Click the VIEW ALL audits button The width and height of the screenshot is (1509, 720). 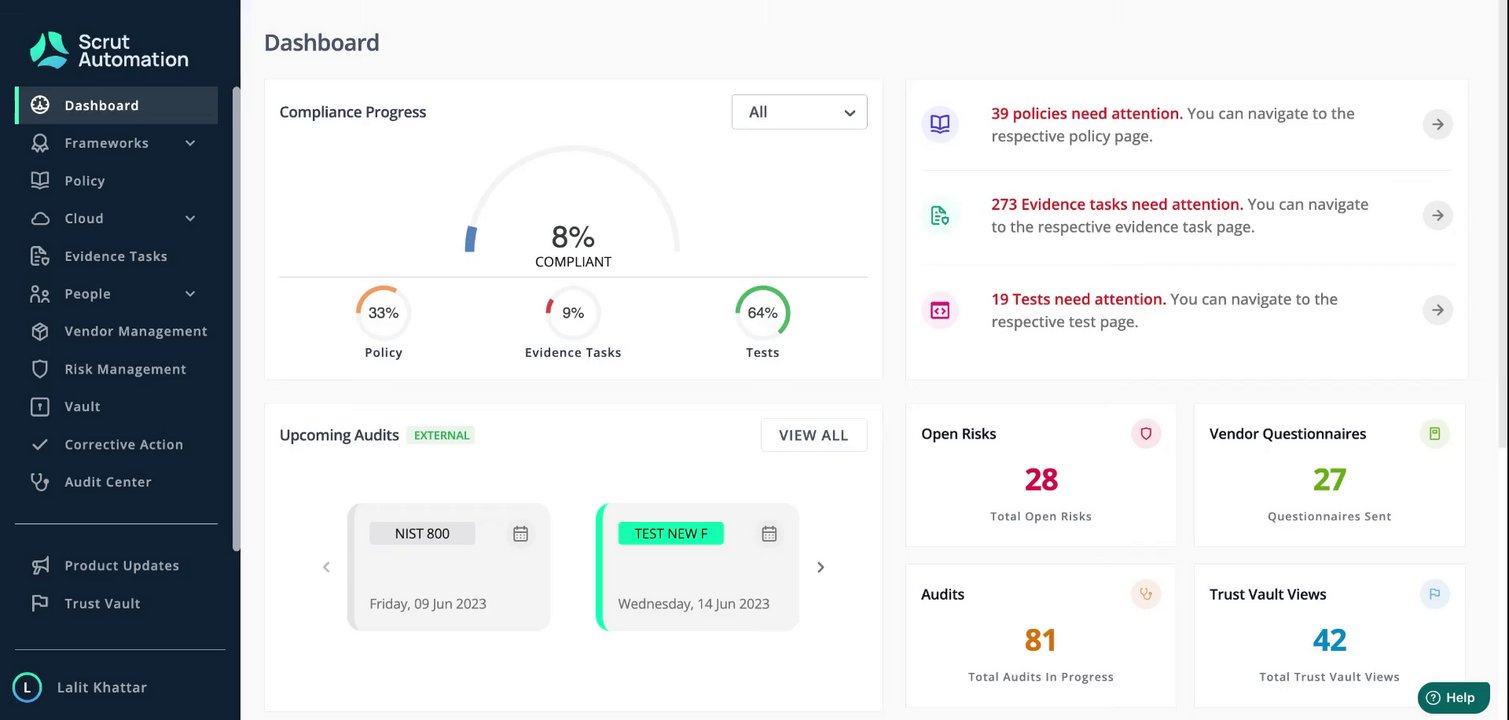click(813, 435)
